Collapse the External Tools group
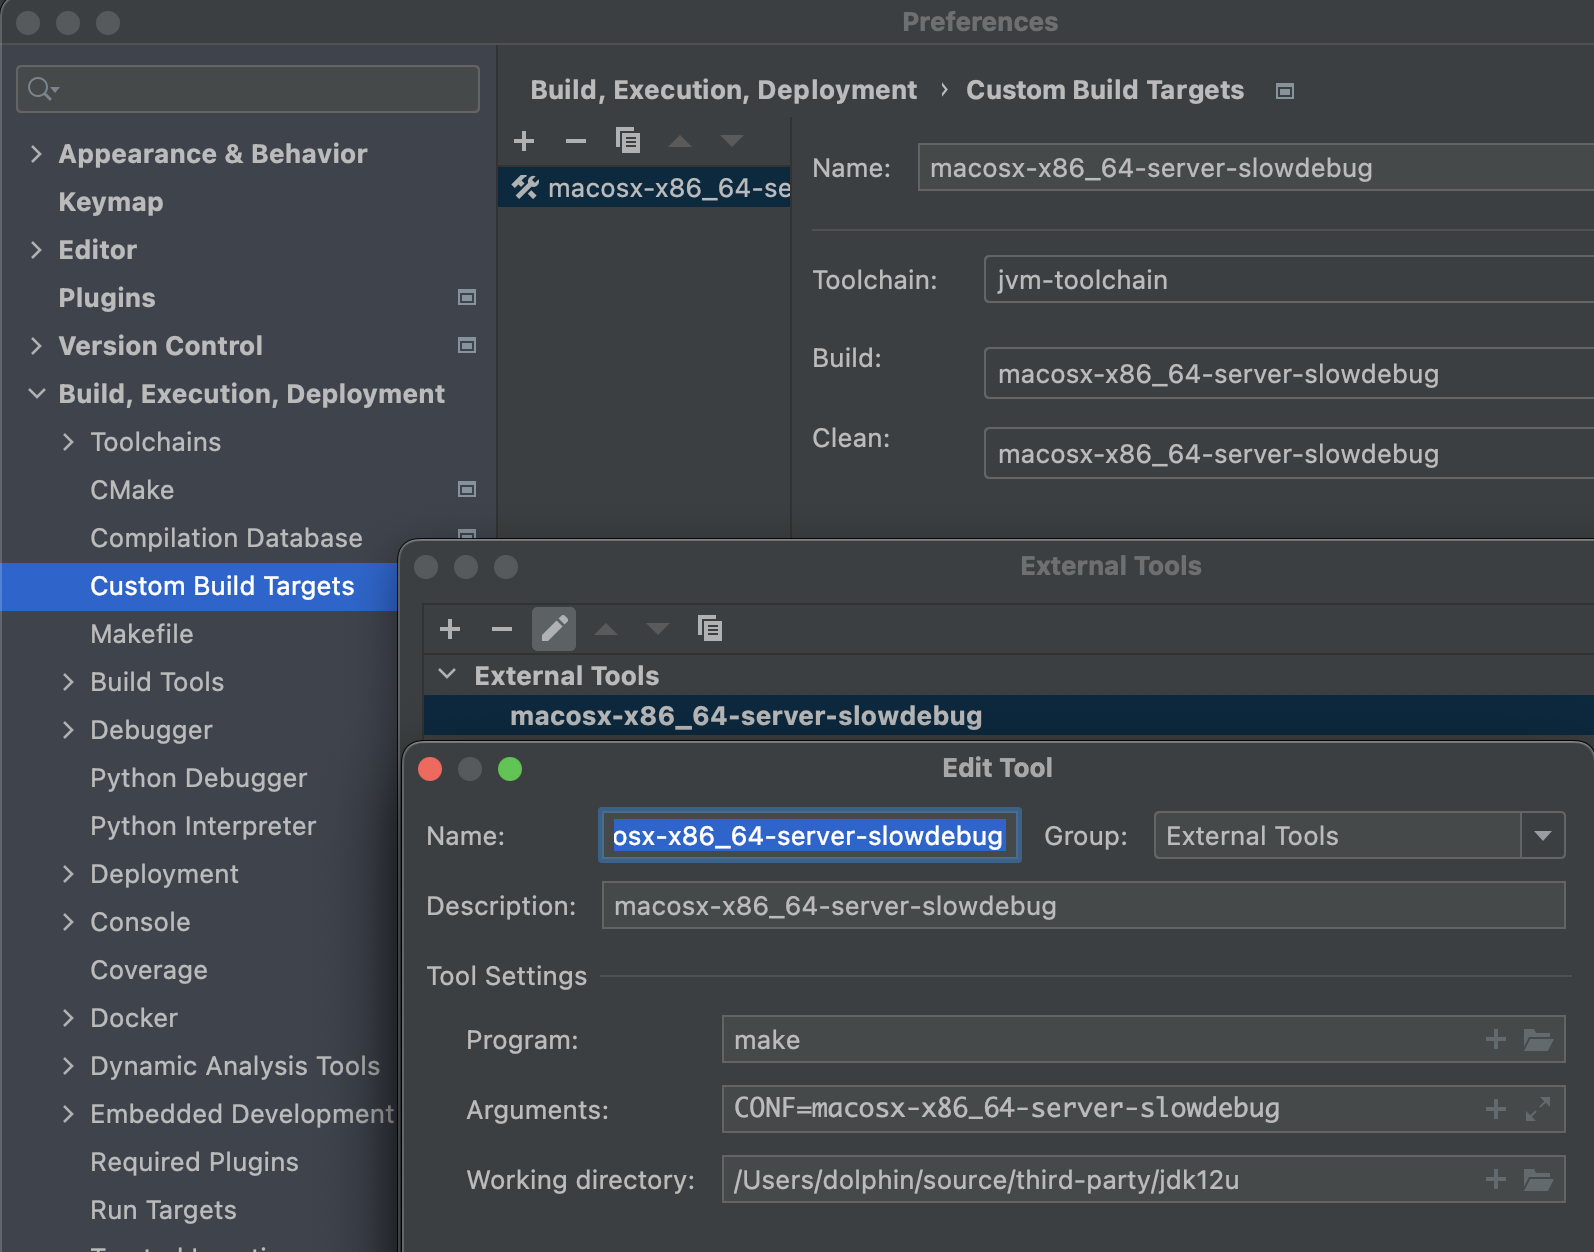The width and height of the screenshot is (1594, 1252). point(447,675)
